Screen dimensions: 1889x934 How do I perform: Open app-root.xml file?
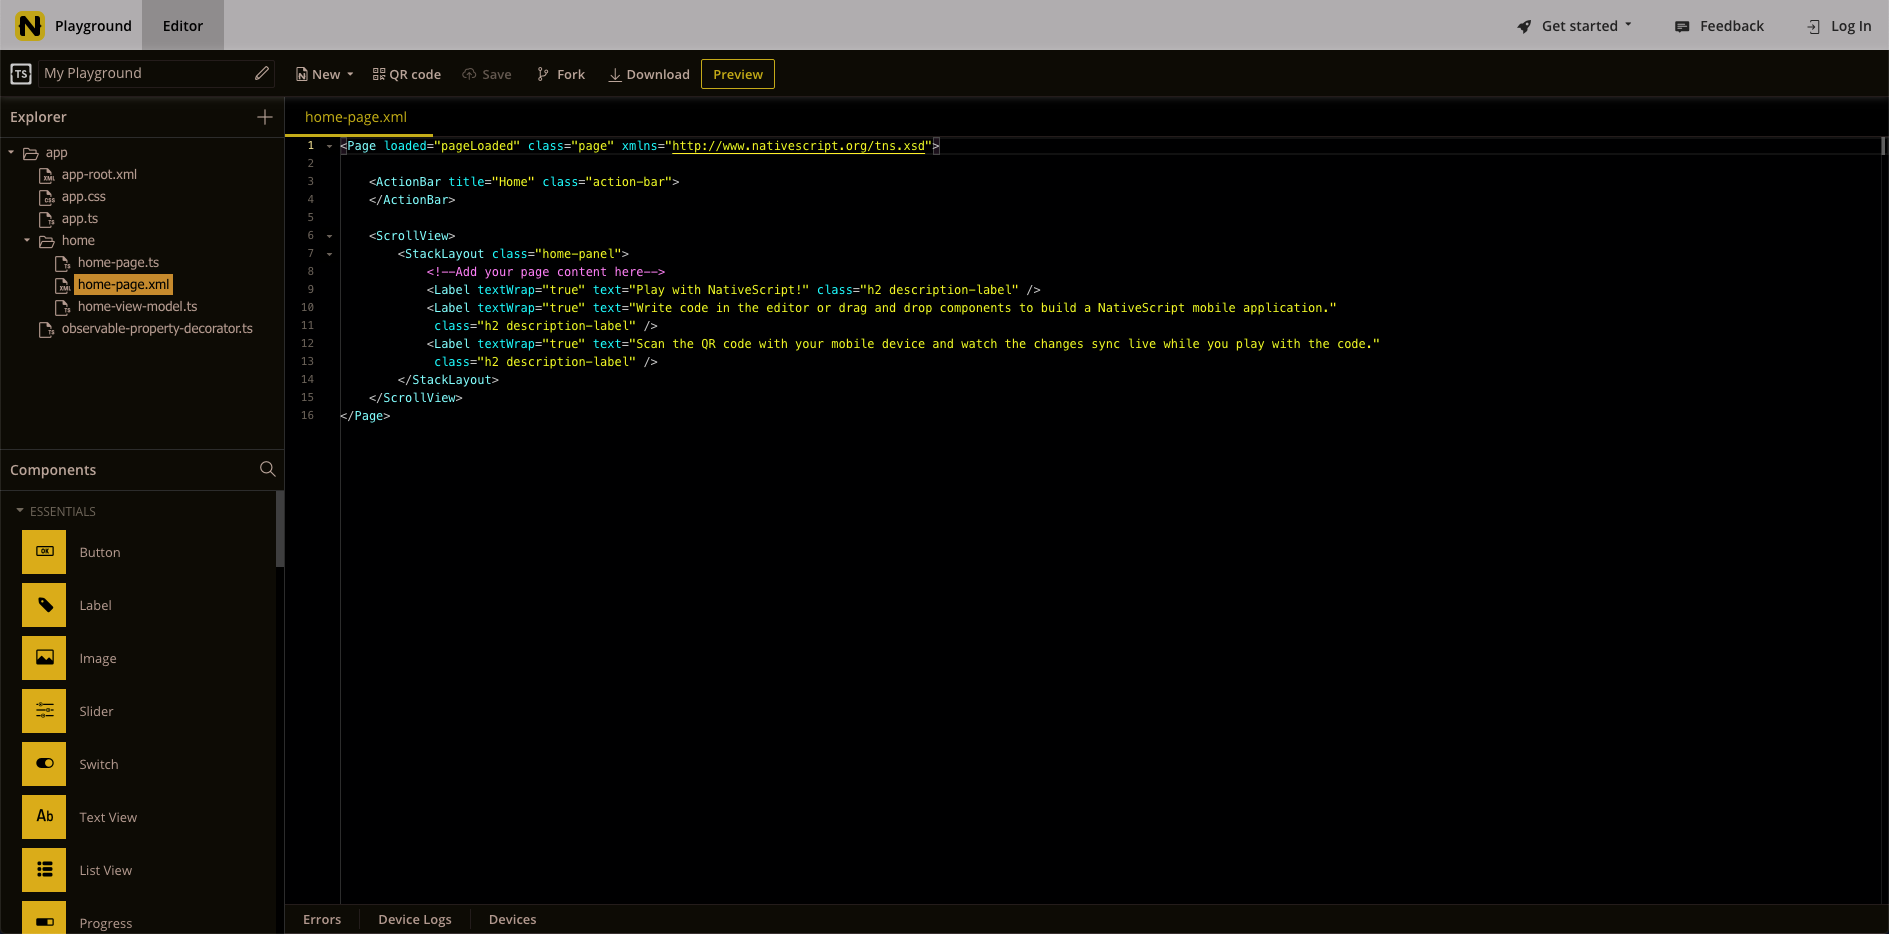click(99, 175)
